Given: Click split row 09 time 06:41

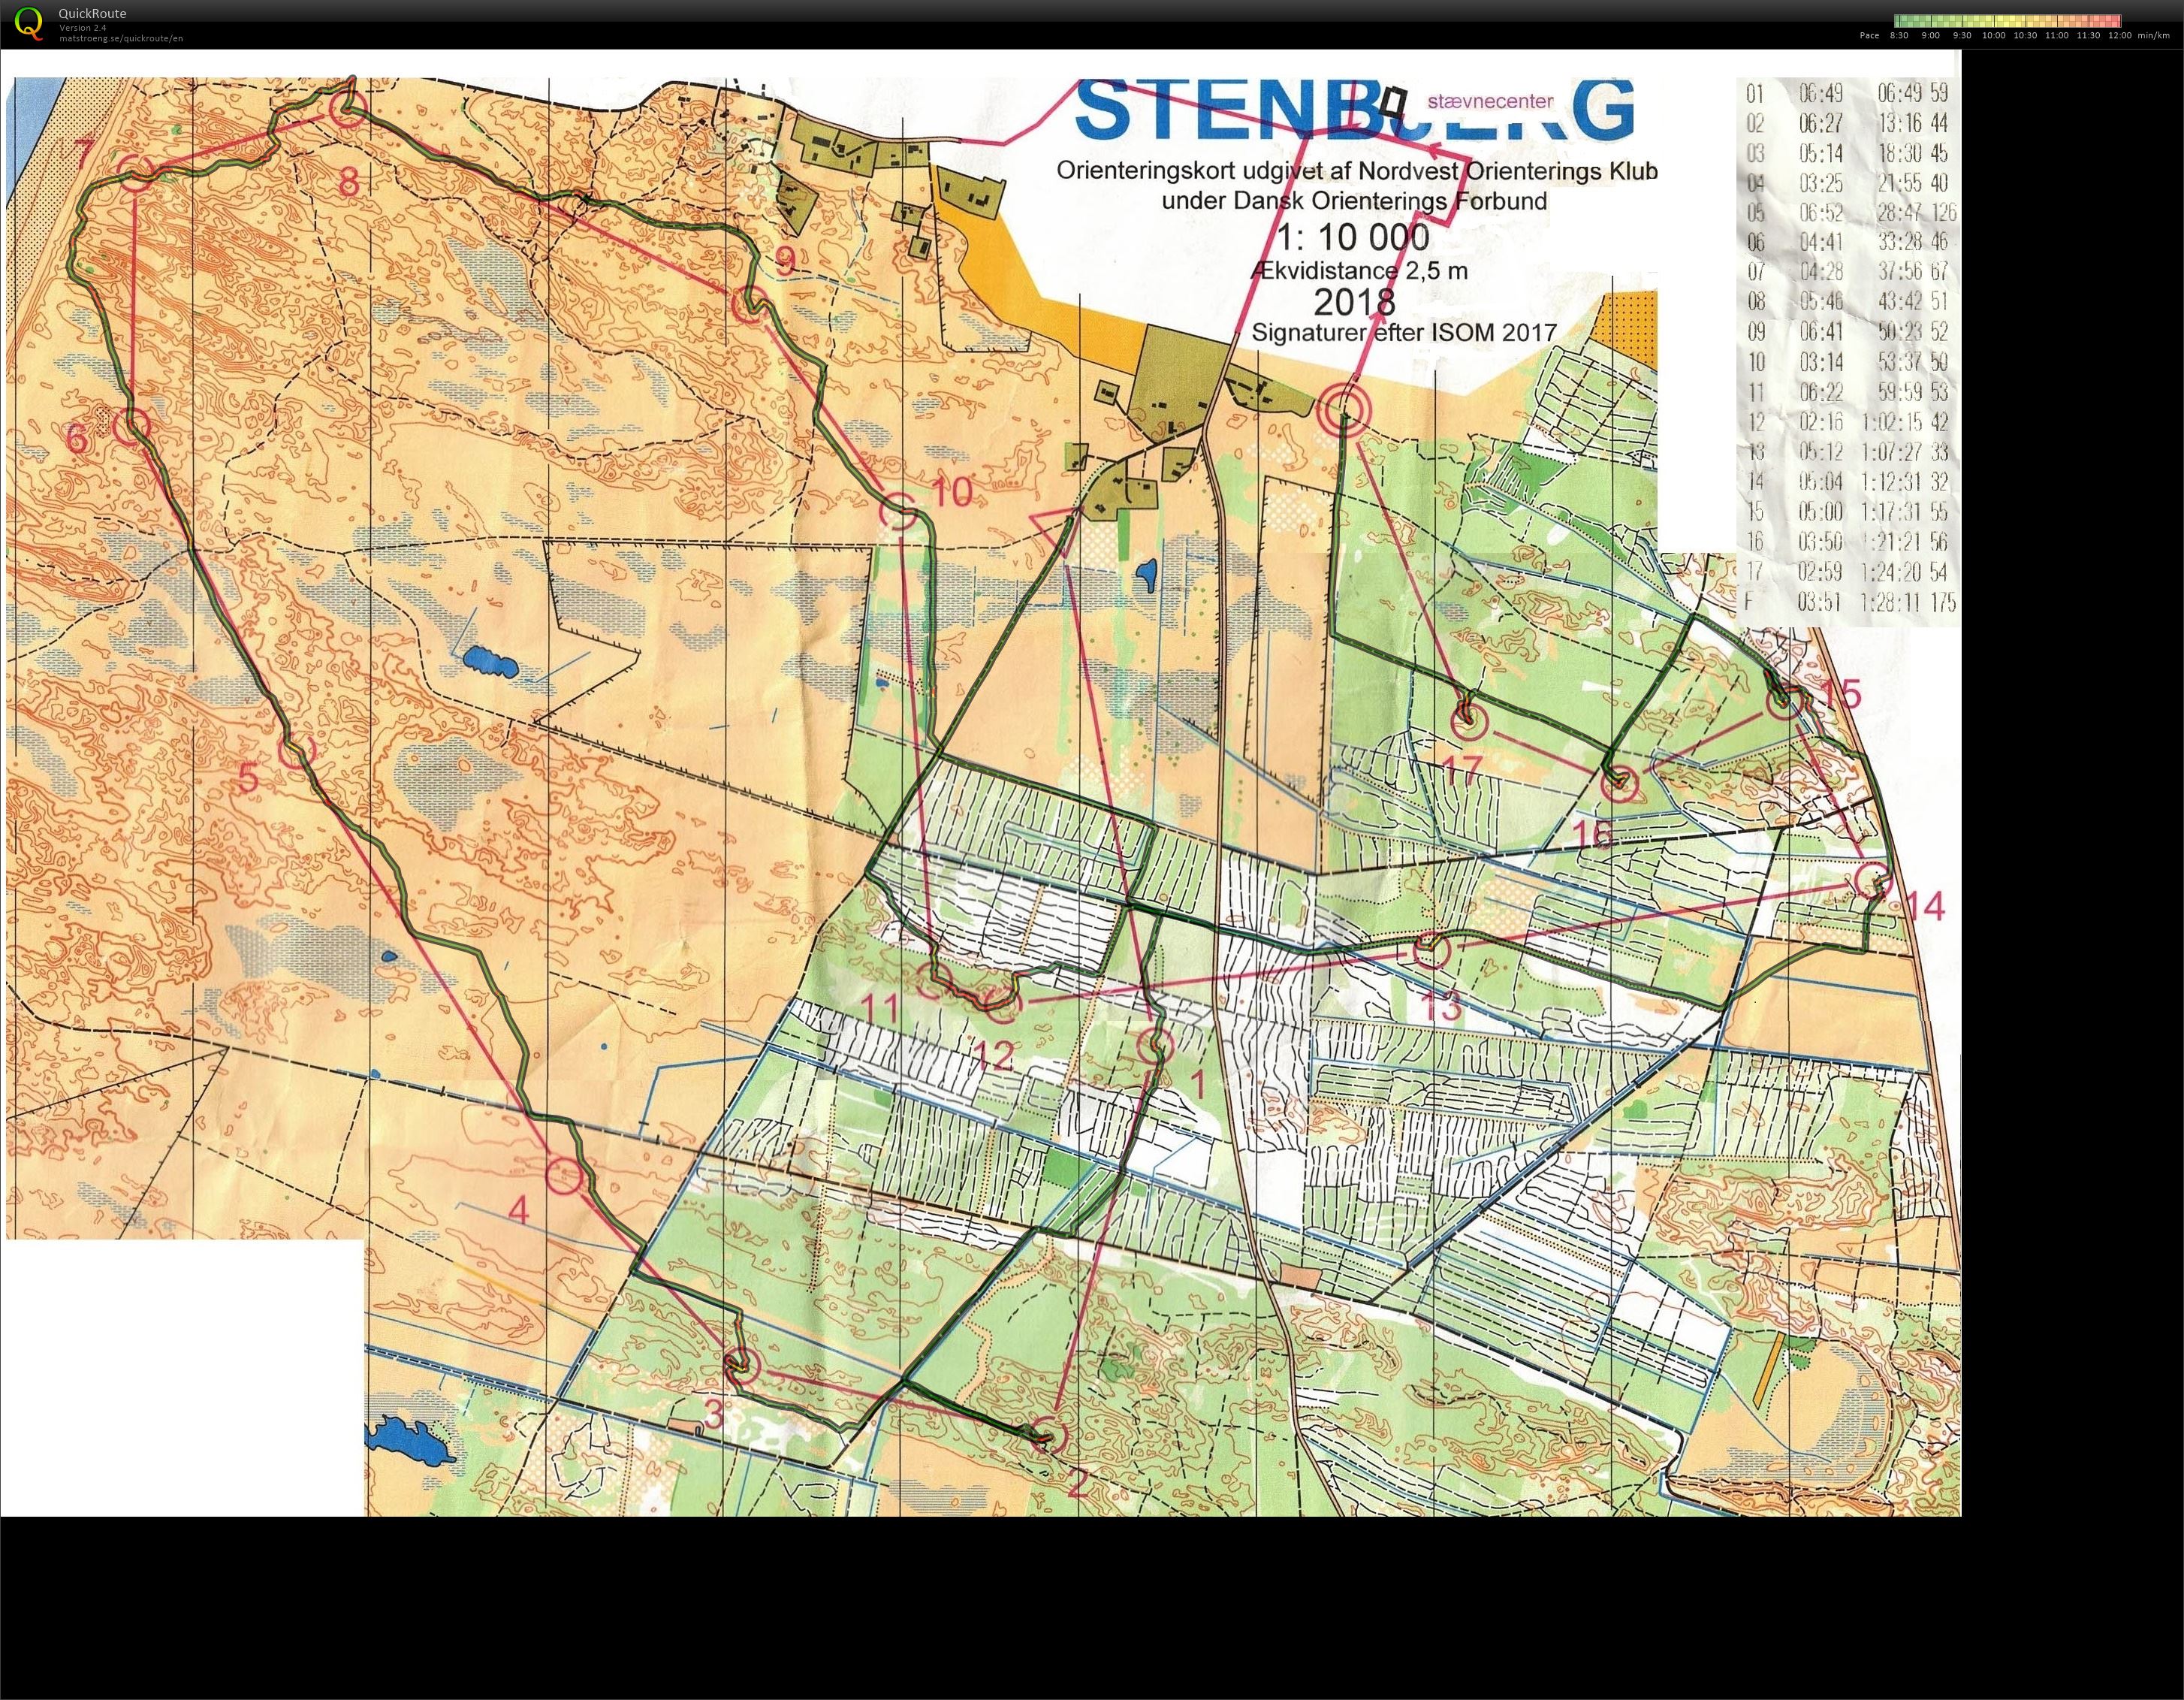Looking at the screenshot, I should pyautogui.click(x=1820, y=332).
